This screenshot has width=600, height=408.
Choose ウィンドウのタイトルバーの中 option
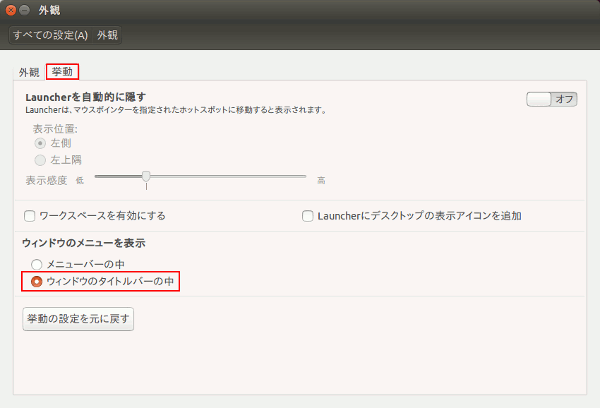[x=37, y=282]
